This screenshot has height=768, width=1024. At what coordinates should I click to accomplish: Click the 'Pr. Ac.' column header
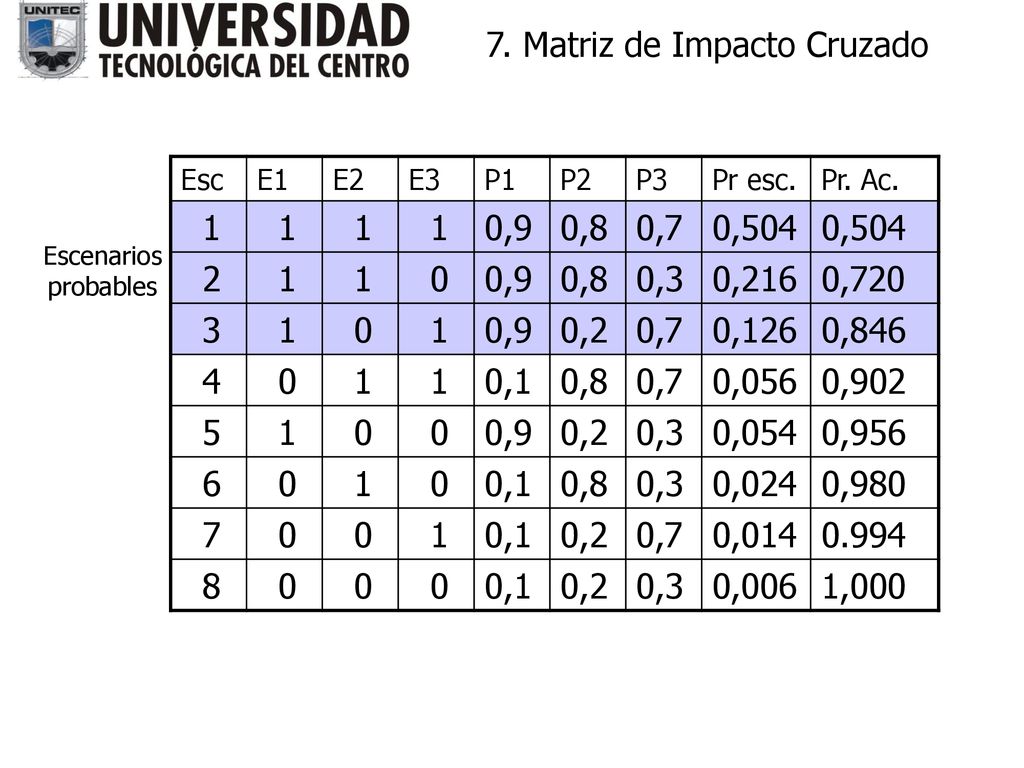click(x=874, y=180)
